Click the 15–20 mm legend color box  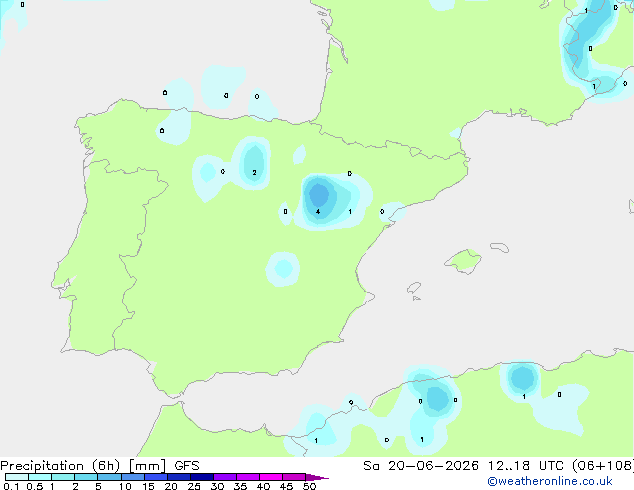156,477
